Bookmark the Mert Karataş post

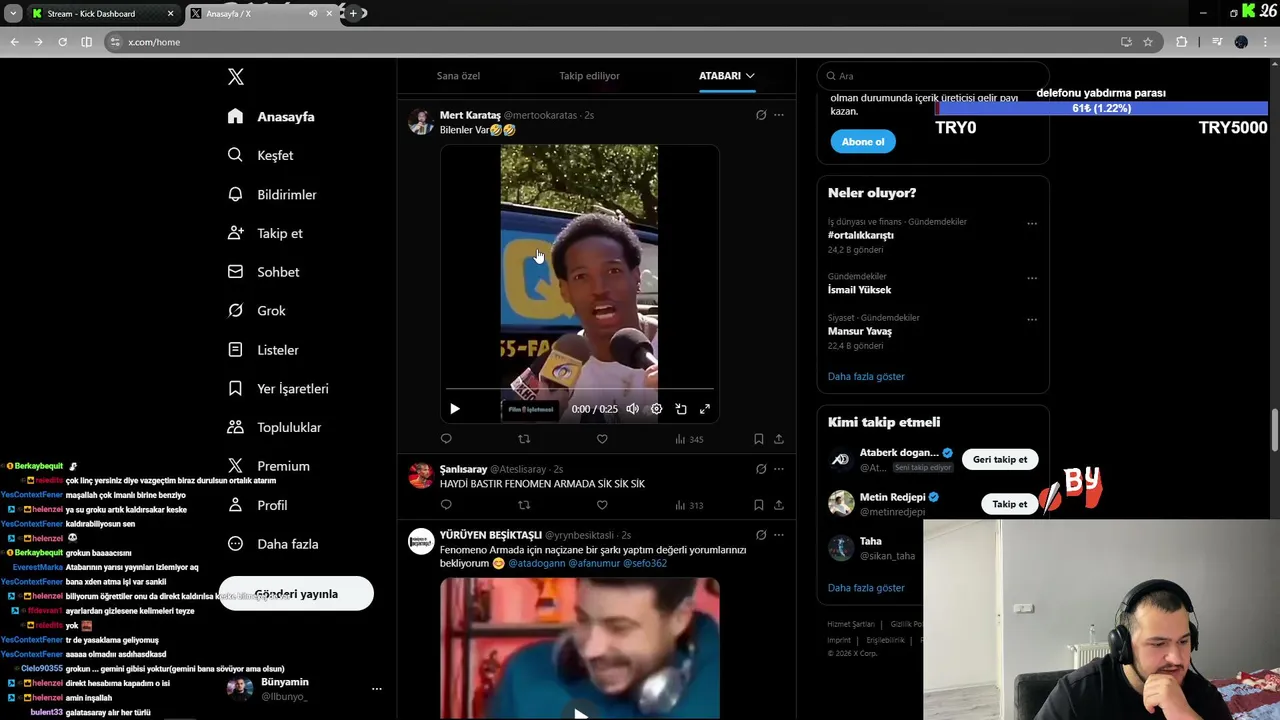point(759,439)
